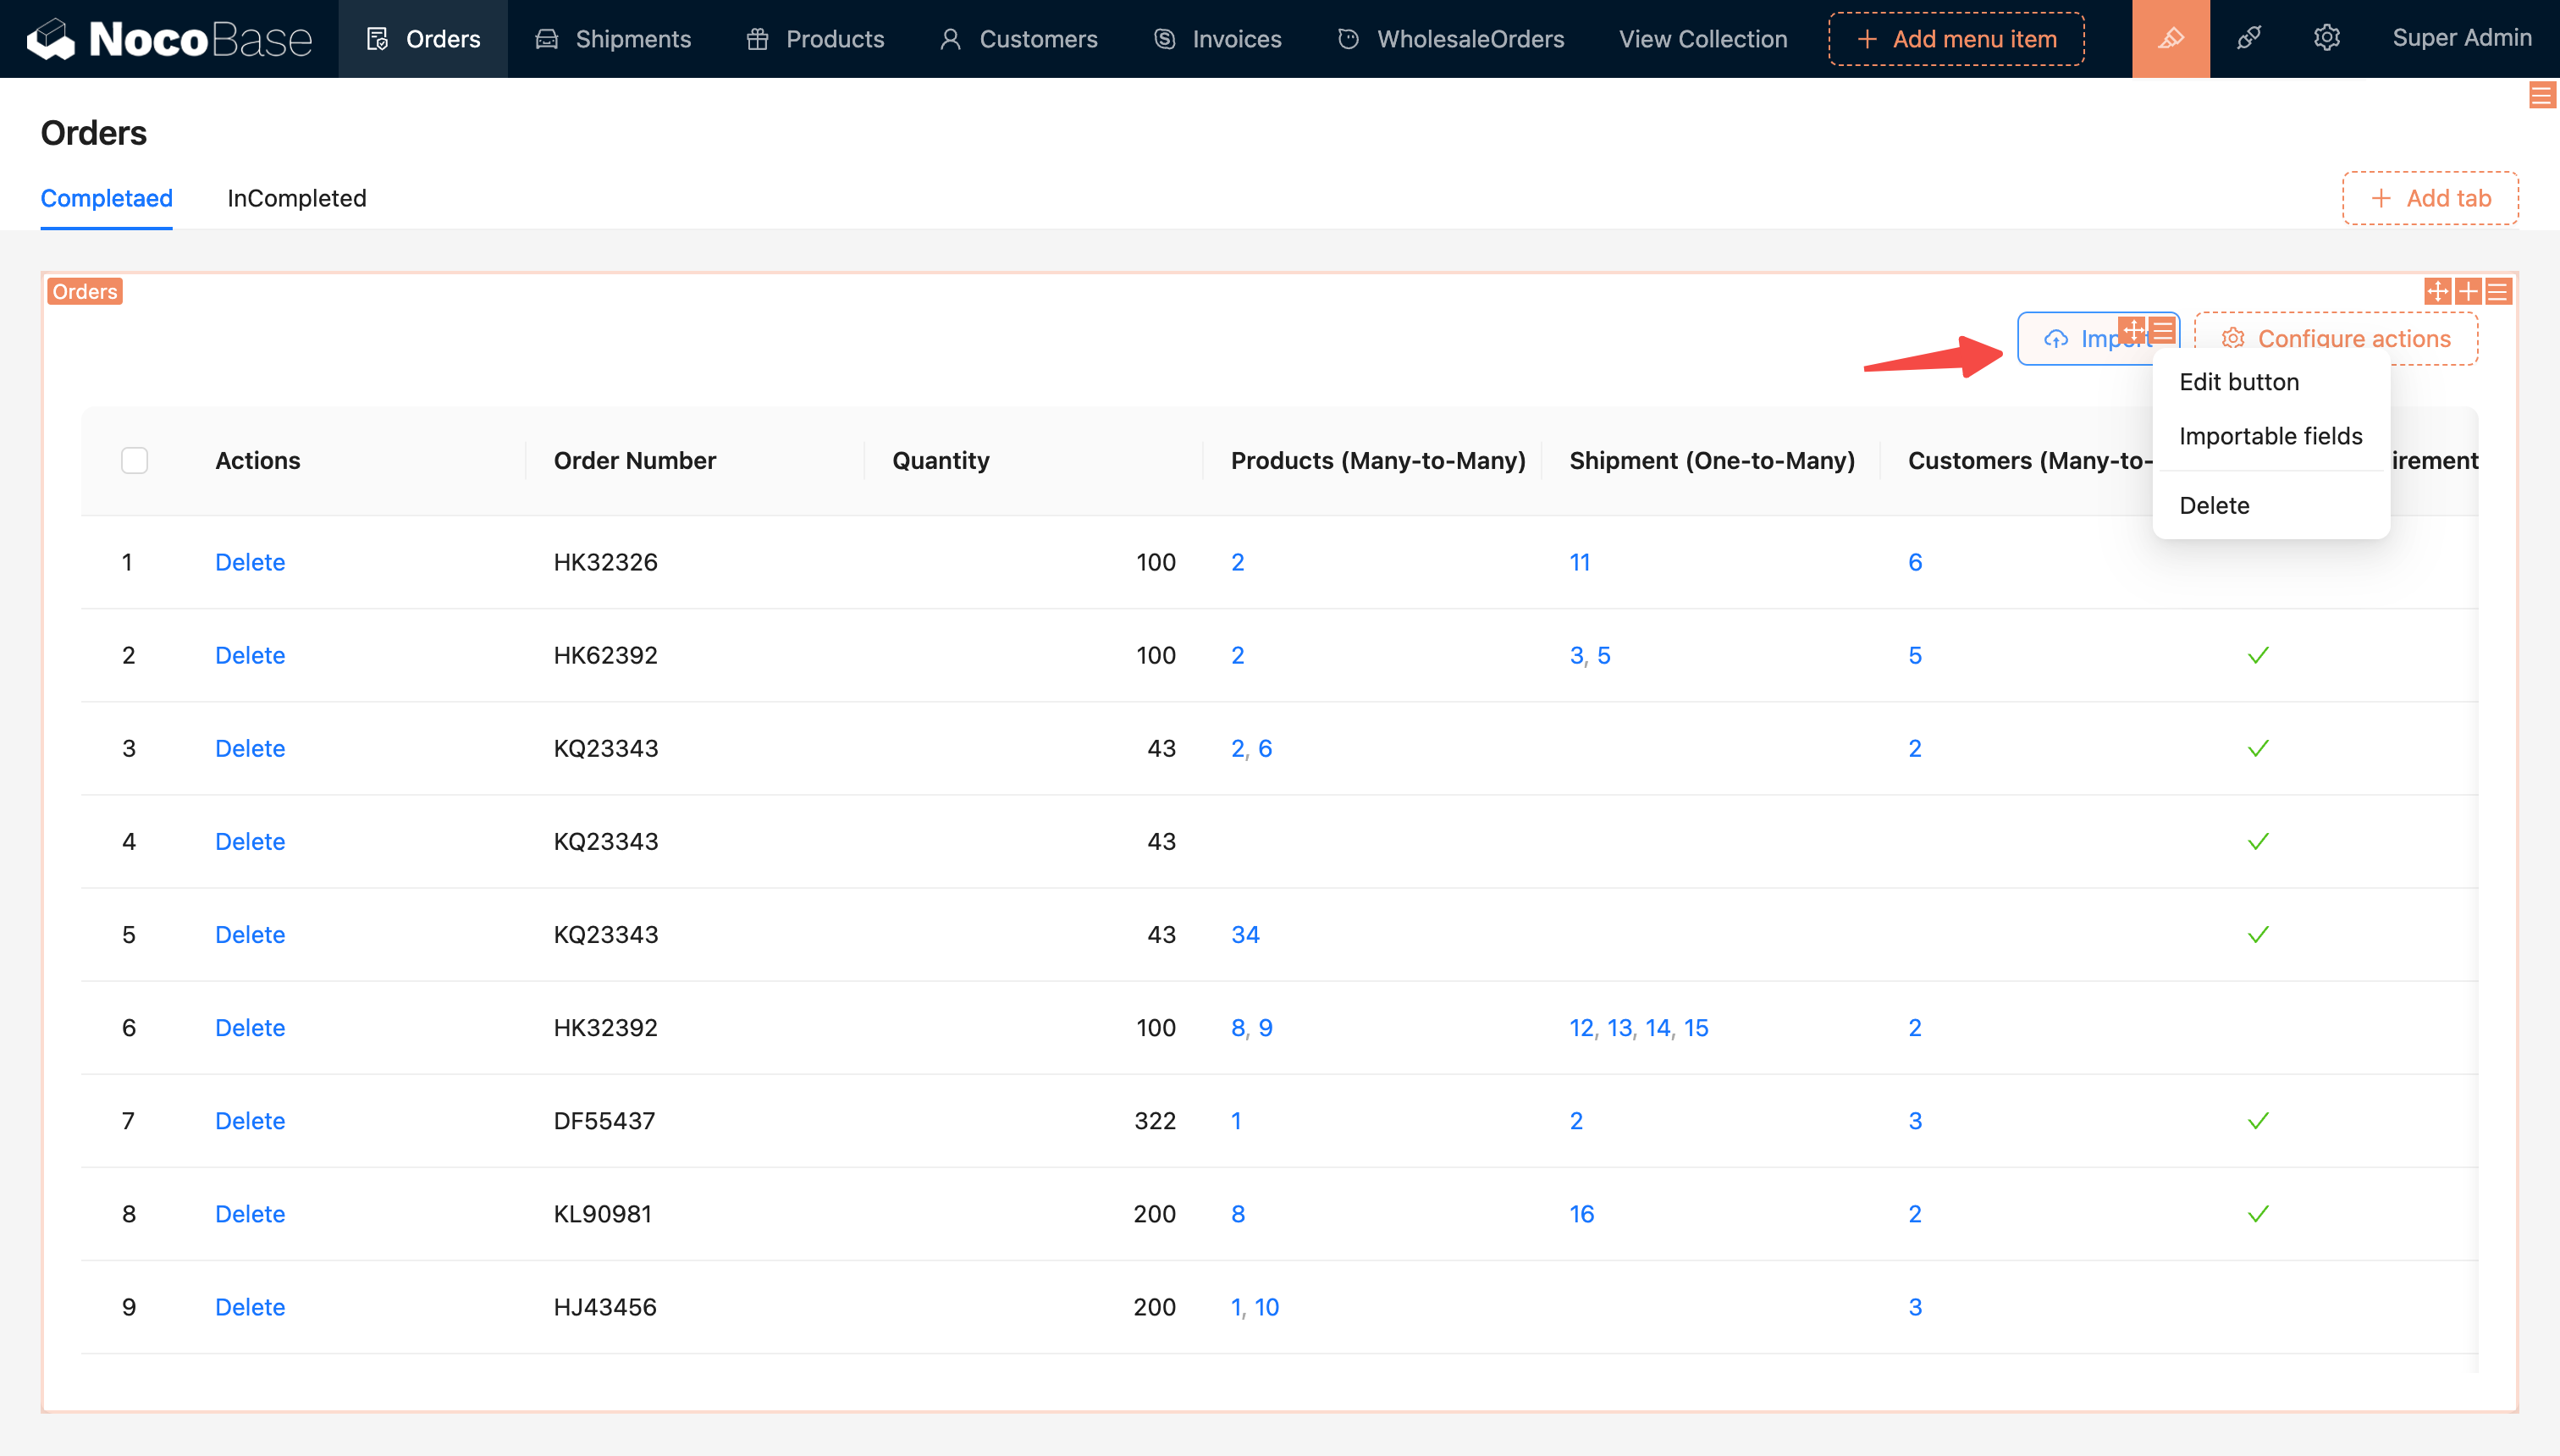Screen dimensions: 2560x1456
Task: Click Delete in the import settings menu
Action: (2214, 505)
